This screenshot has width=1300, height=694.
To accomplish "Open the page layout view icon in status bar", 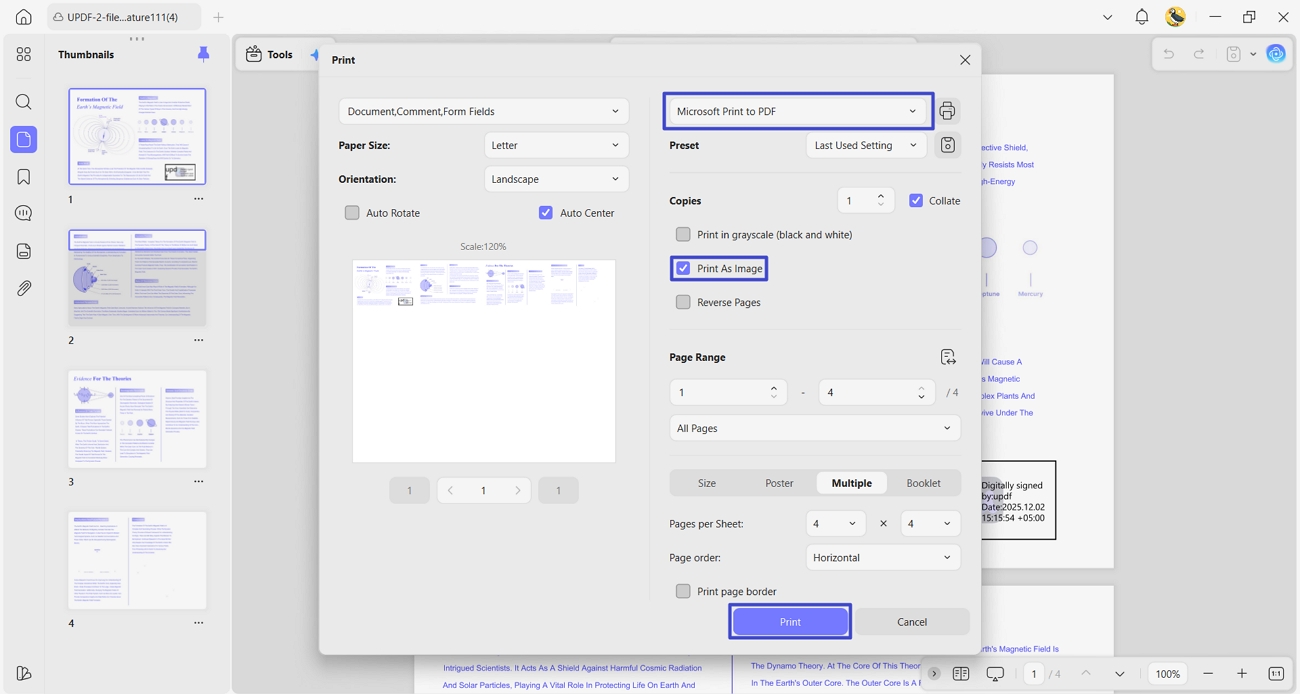I will (x=961, y=674).
